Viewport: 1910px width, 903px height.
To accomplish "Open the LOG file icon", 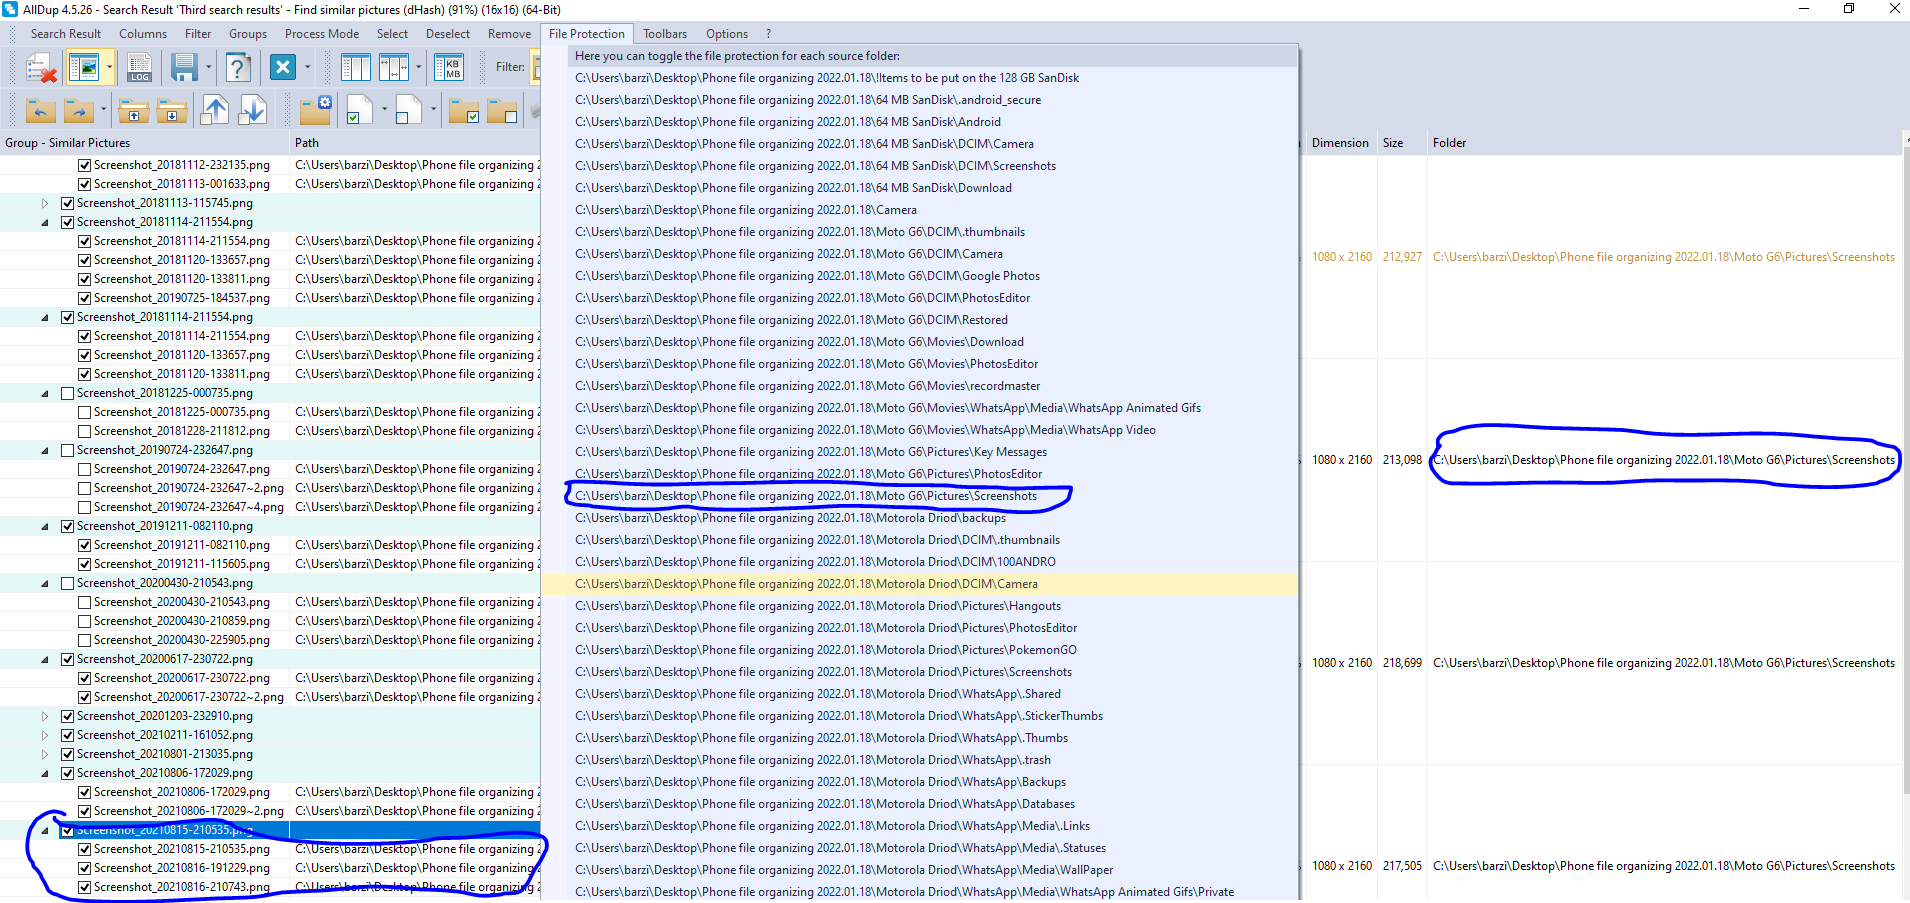I will (139, 68).
